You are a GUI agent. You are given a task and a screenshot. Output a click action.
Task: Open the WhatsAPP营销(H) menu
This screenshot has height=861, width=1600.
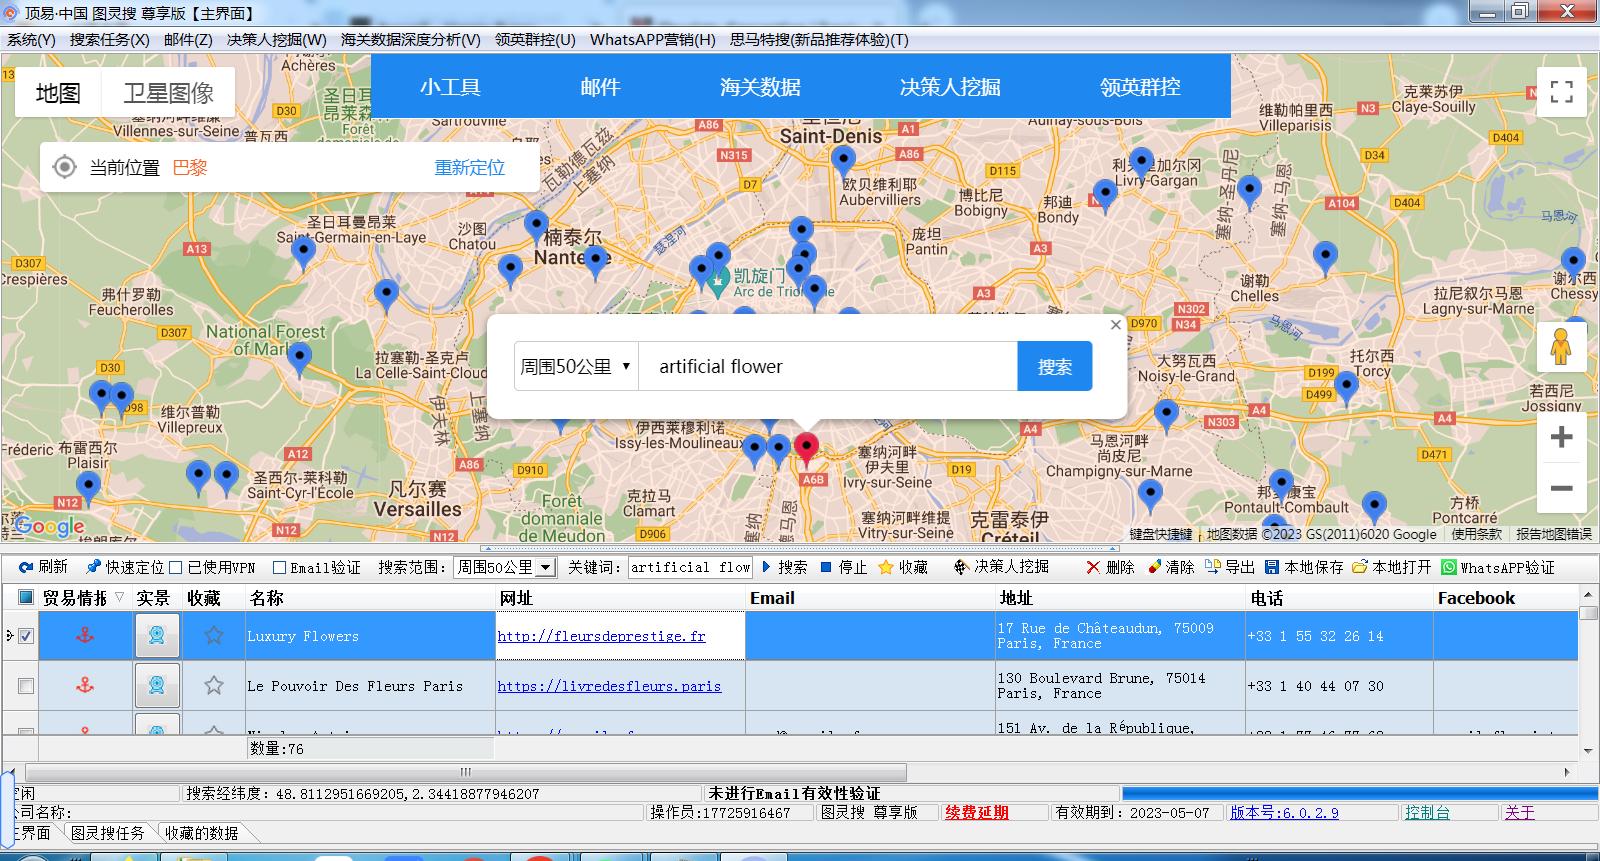(x=653, y=39)
